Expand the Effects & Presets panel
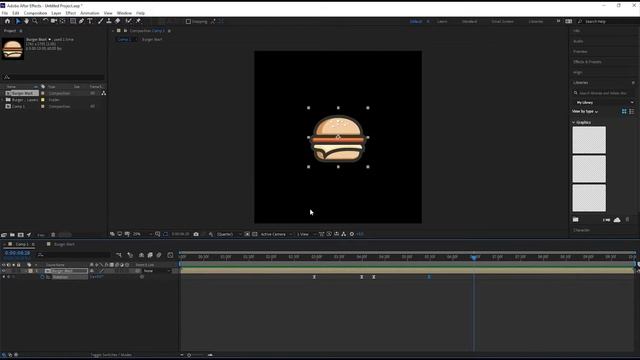This screenshot has height=360, width=640. (x=587, y=62)
